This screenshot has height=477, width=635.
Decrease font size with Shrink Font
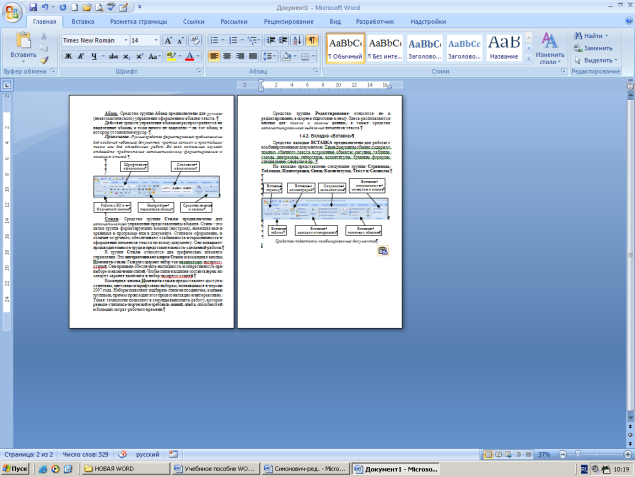pos(181,40)
